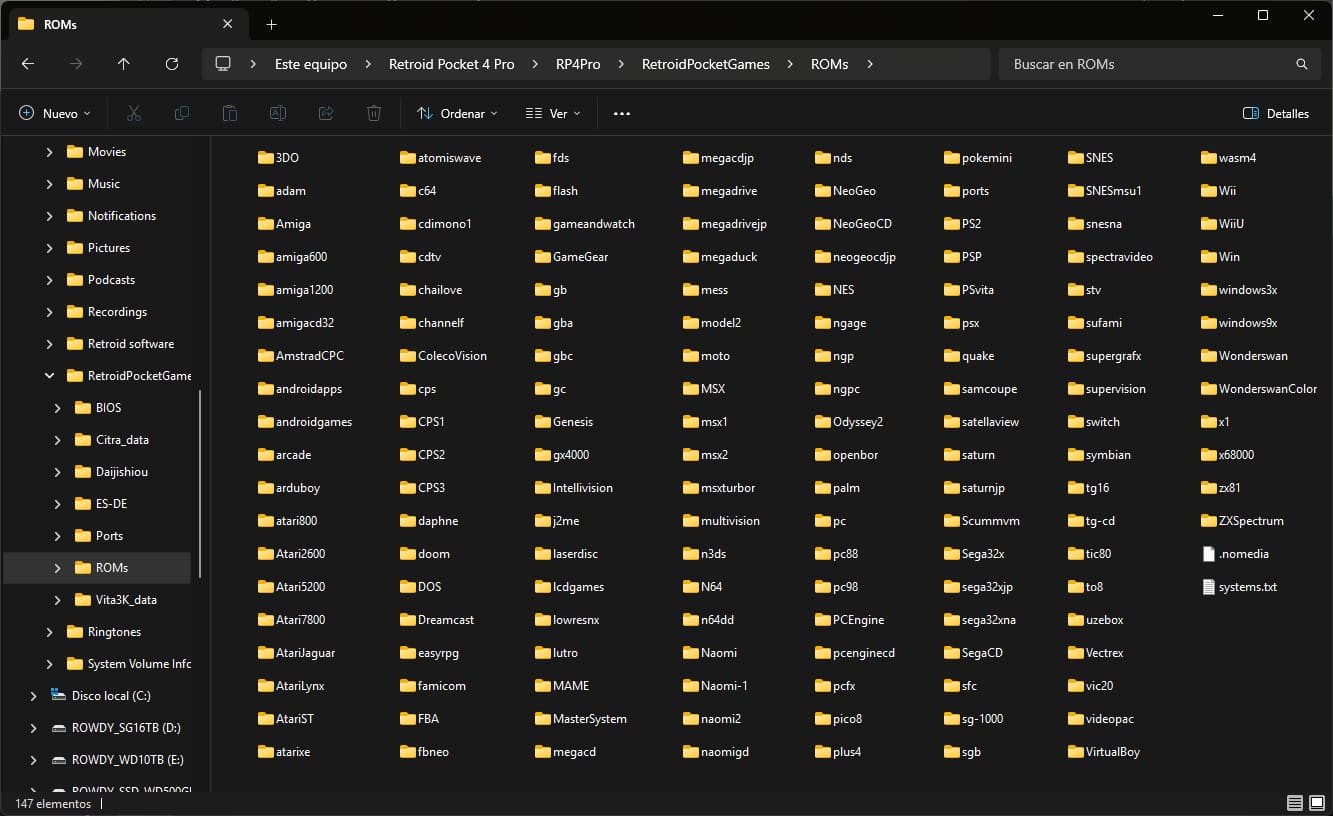Open a new tab with plus button

click(x=271, y=24)
